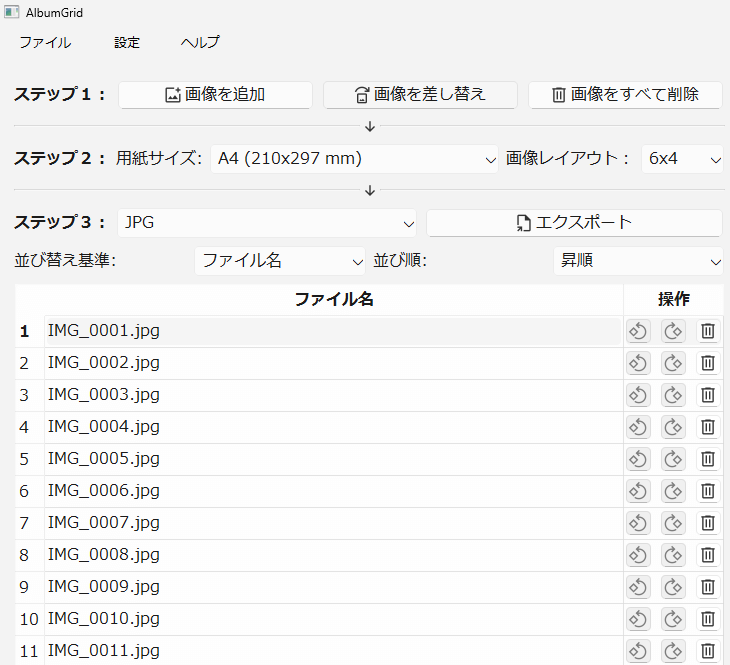This screenshot has height=665, width=730.
Task: Rotate IMG_0003.jpg clockwise
Action: pyautogui.click(x=673, y=395)
